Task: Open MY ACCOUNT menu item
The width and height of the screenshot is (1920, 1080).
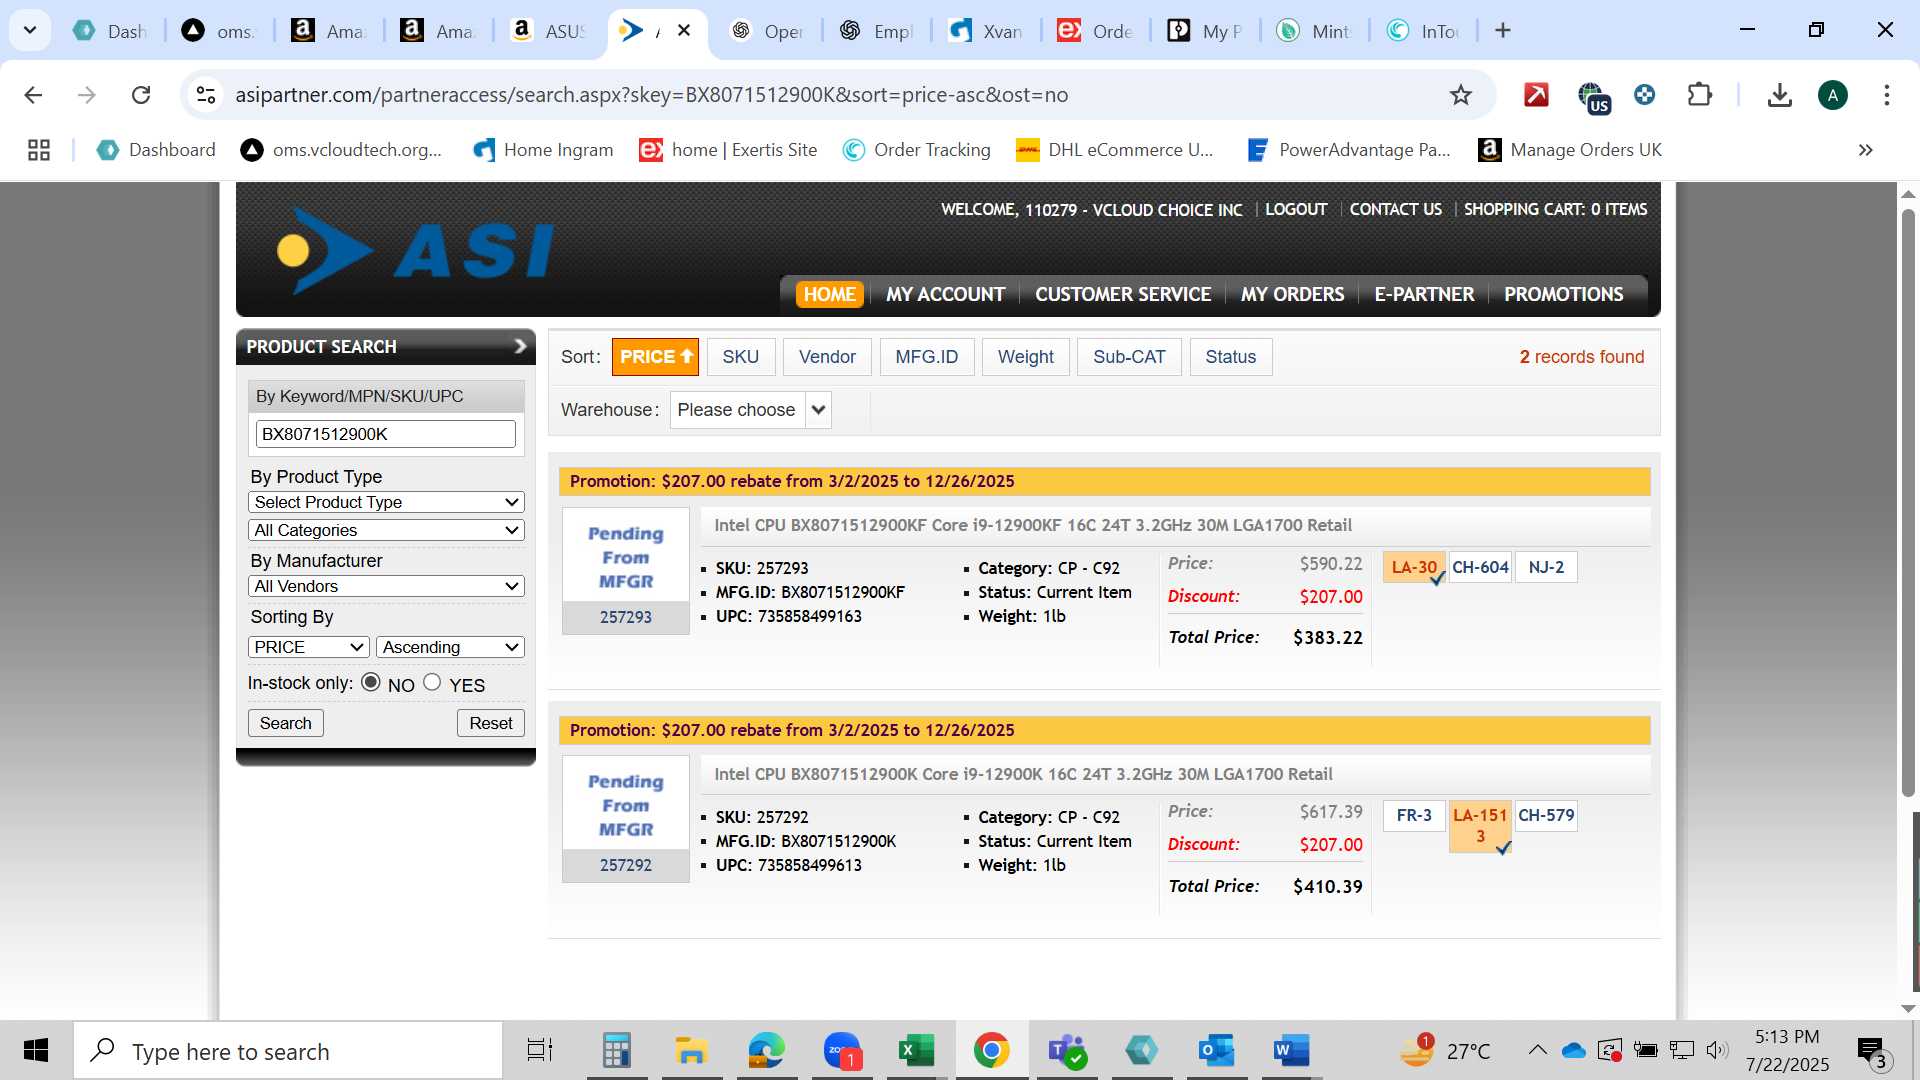Action: [x=945, y=294]
